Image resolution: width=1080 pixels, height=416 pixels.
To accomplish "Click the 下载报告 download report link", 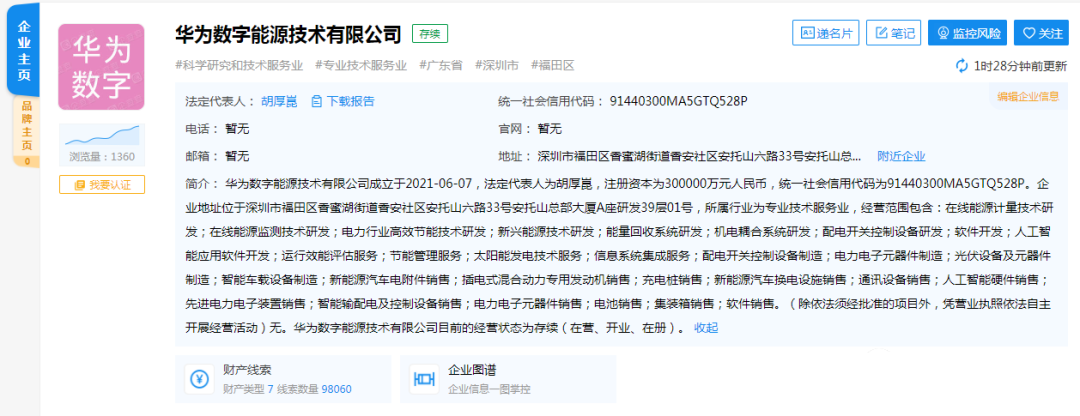I will click(343, 101).
